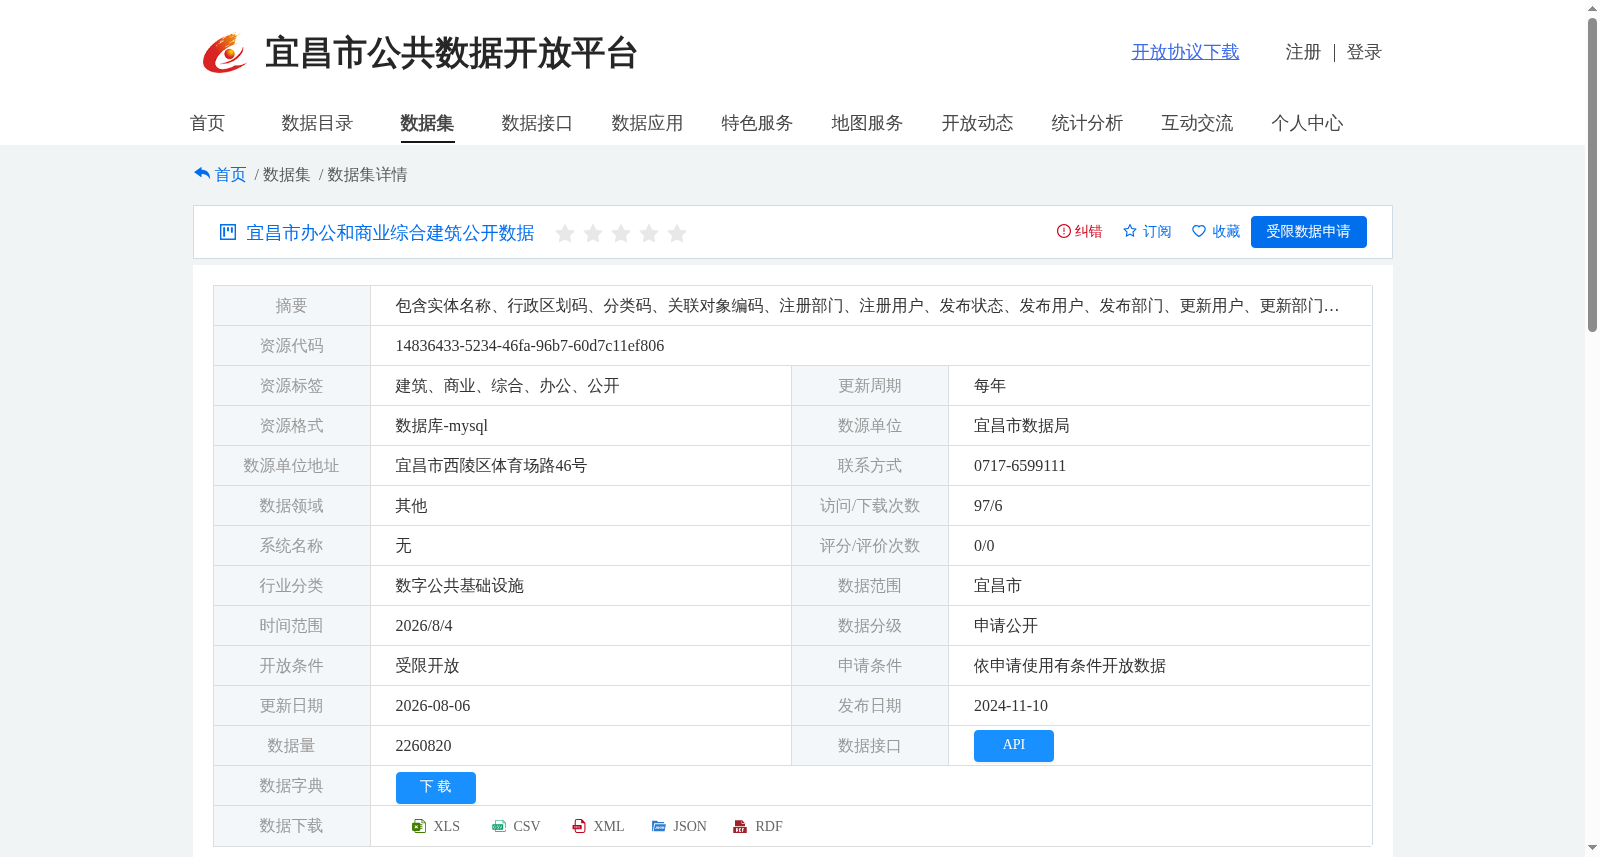Click the 受限数据申请 button
The height and width of the screenshot is (857, 1600).
(x=1308, y=232)
